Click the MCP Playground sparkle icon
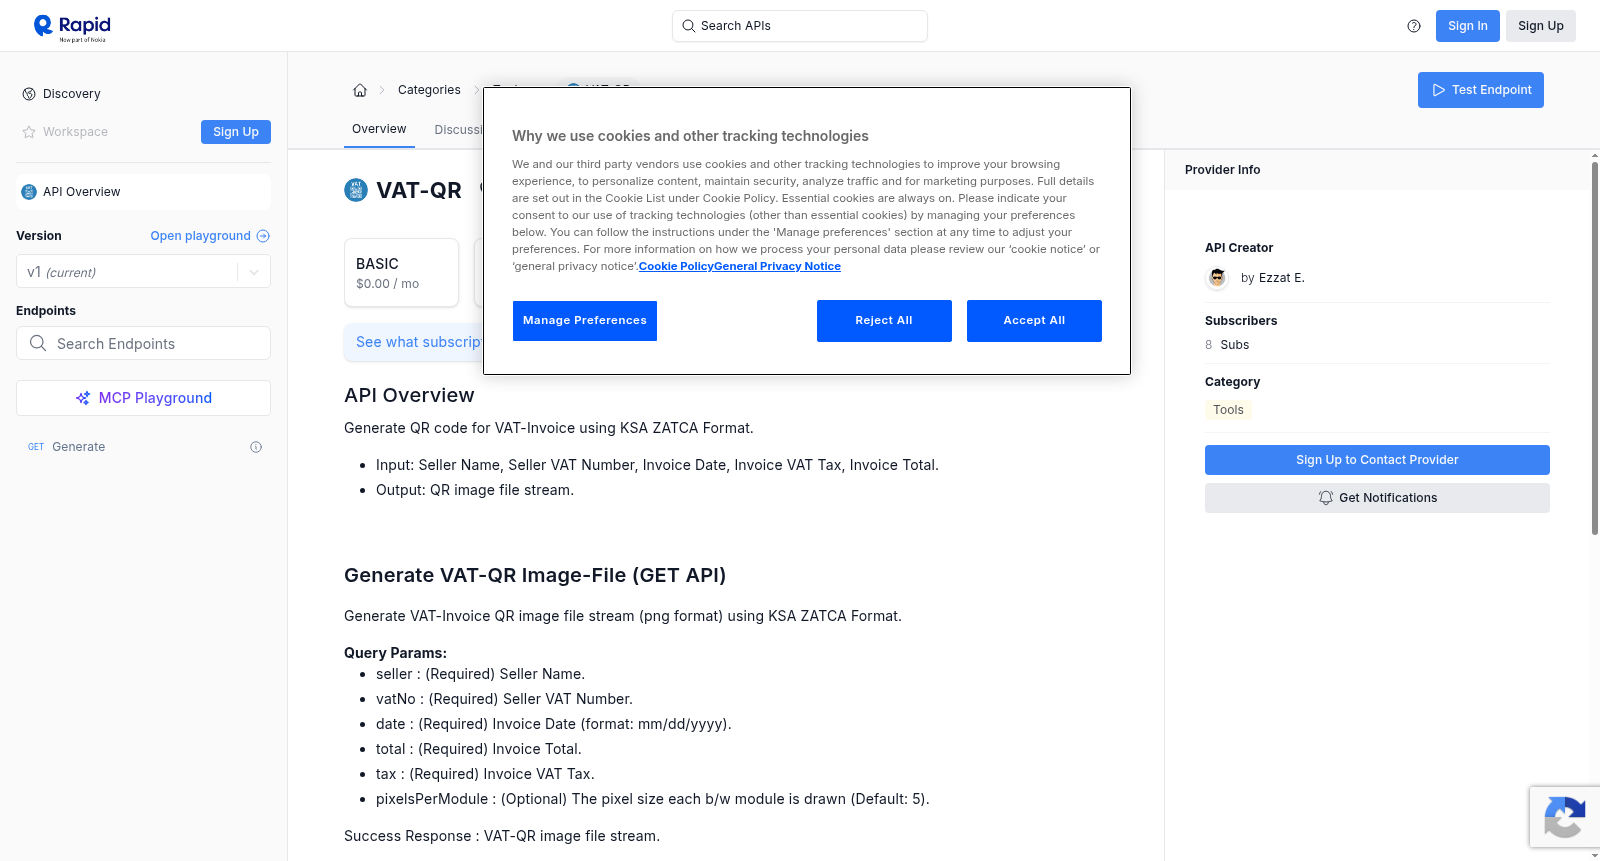1600x861 pixels. pos(83,398)
